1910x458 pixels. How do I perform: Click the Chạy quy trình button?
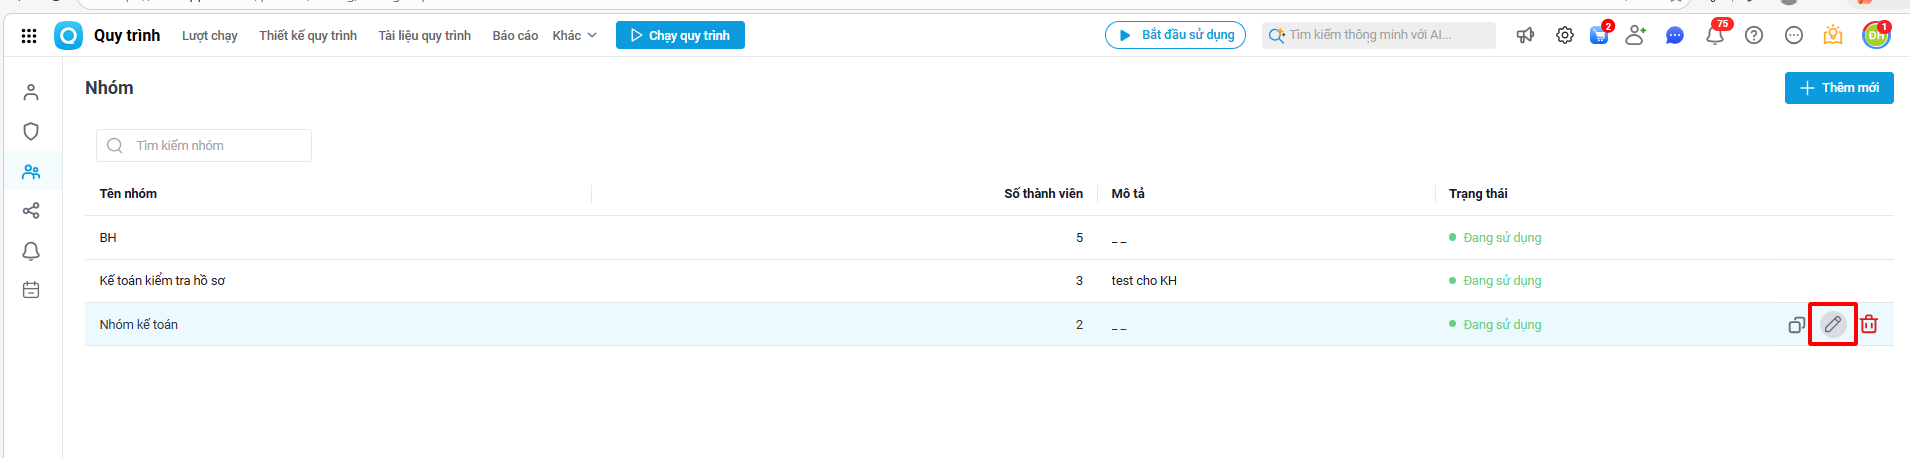(680, 35)
